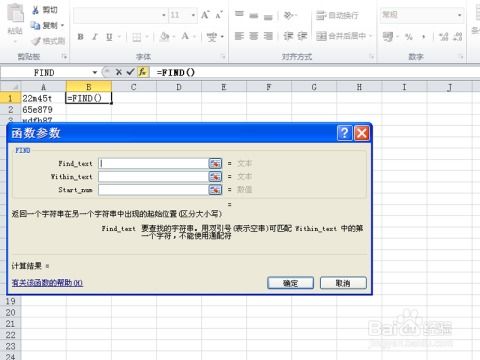480x360 pixels.
Task: Collapse dialog via Within_text range selector
Action: point(215,177)
